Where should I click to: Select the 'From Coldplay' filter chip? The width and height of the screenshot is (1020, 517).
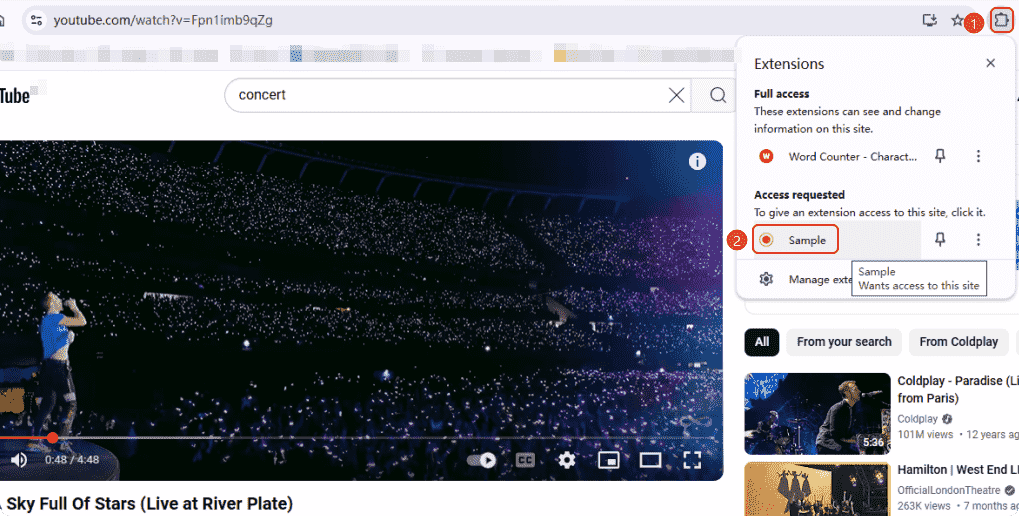pos(958,342)
